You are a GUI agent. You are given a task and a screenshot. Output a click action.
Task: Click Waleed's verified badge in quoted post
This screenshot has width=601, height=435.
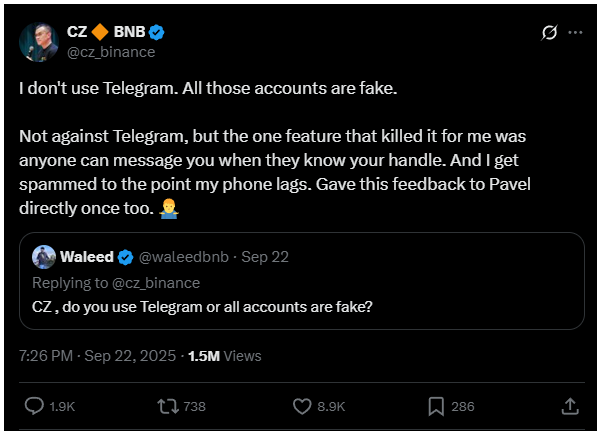(126, 257)
